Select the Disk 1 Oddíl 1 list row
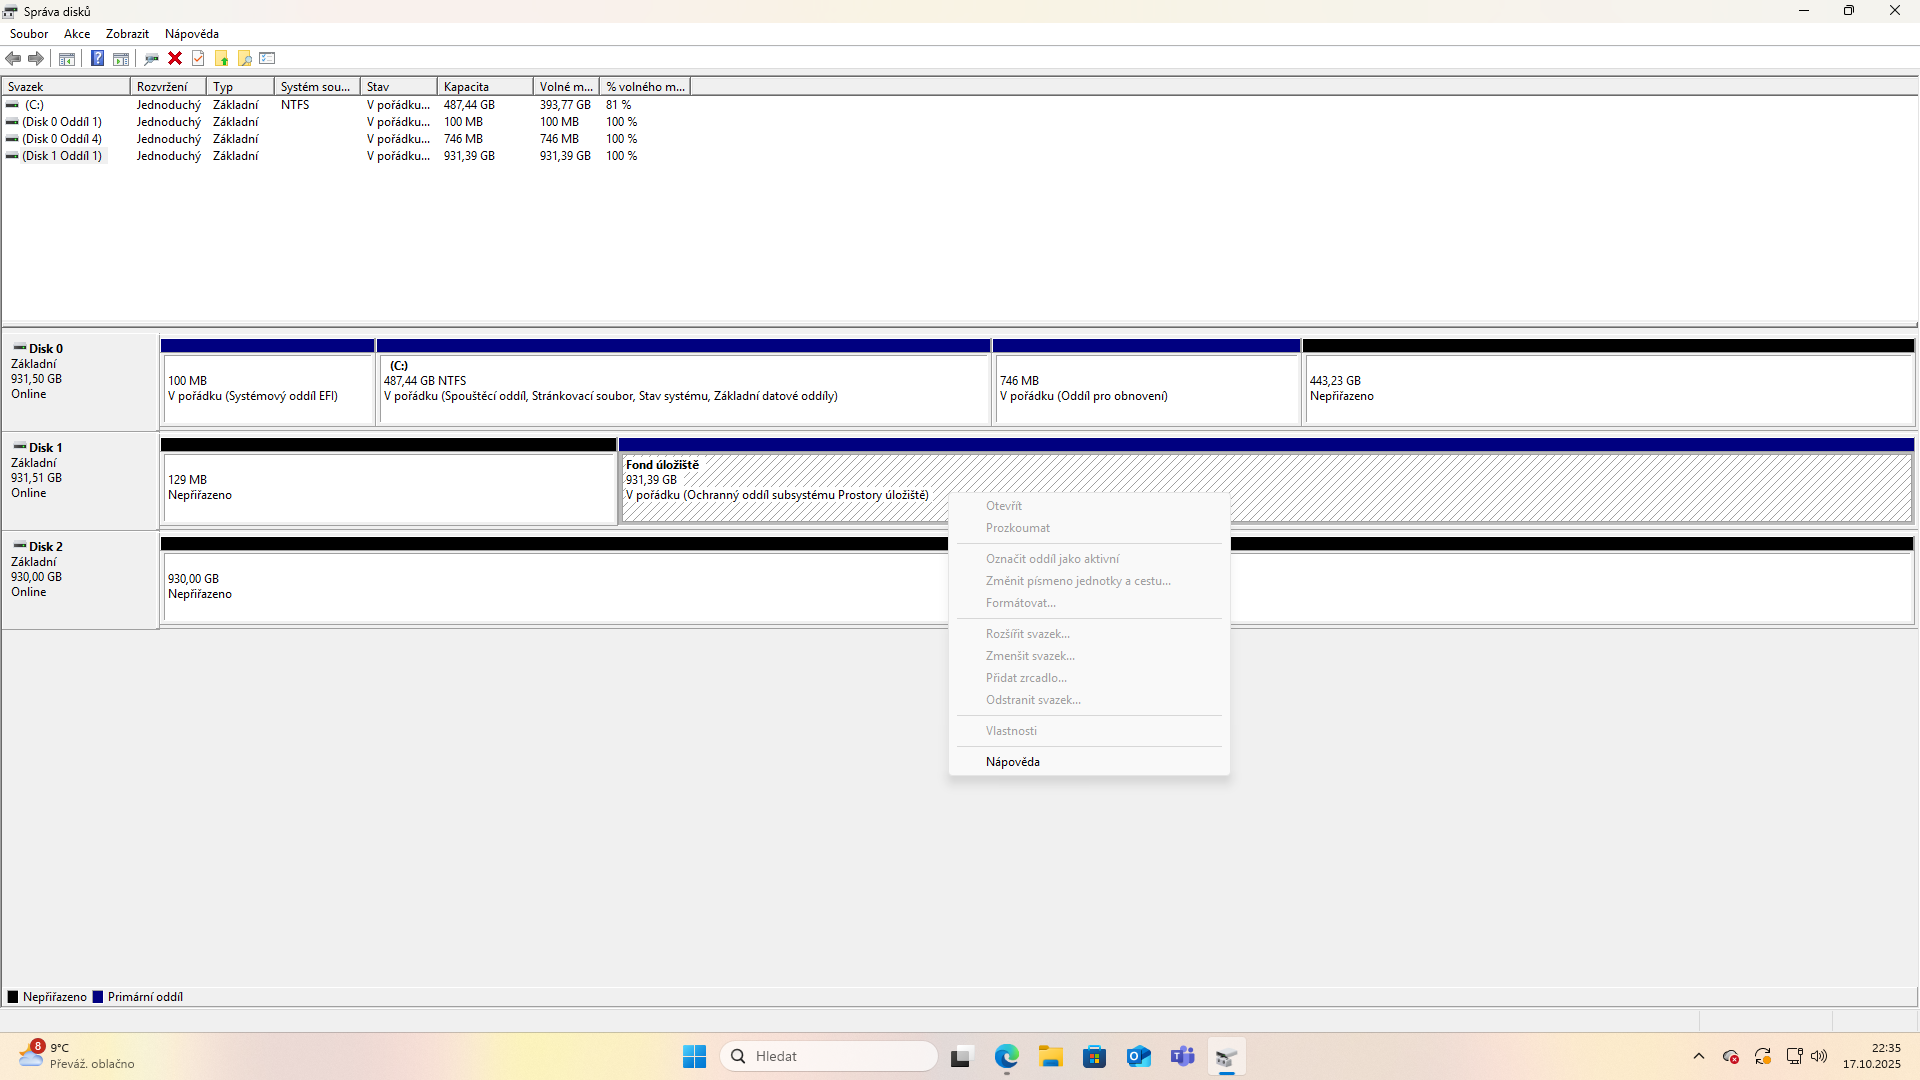 tap(62, 156)
